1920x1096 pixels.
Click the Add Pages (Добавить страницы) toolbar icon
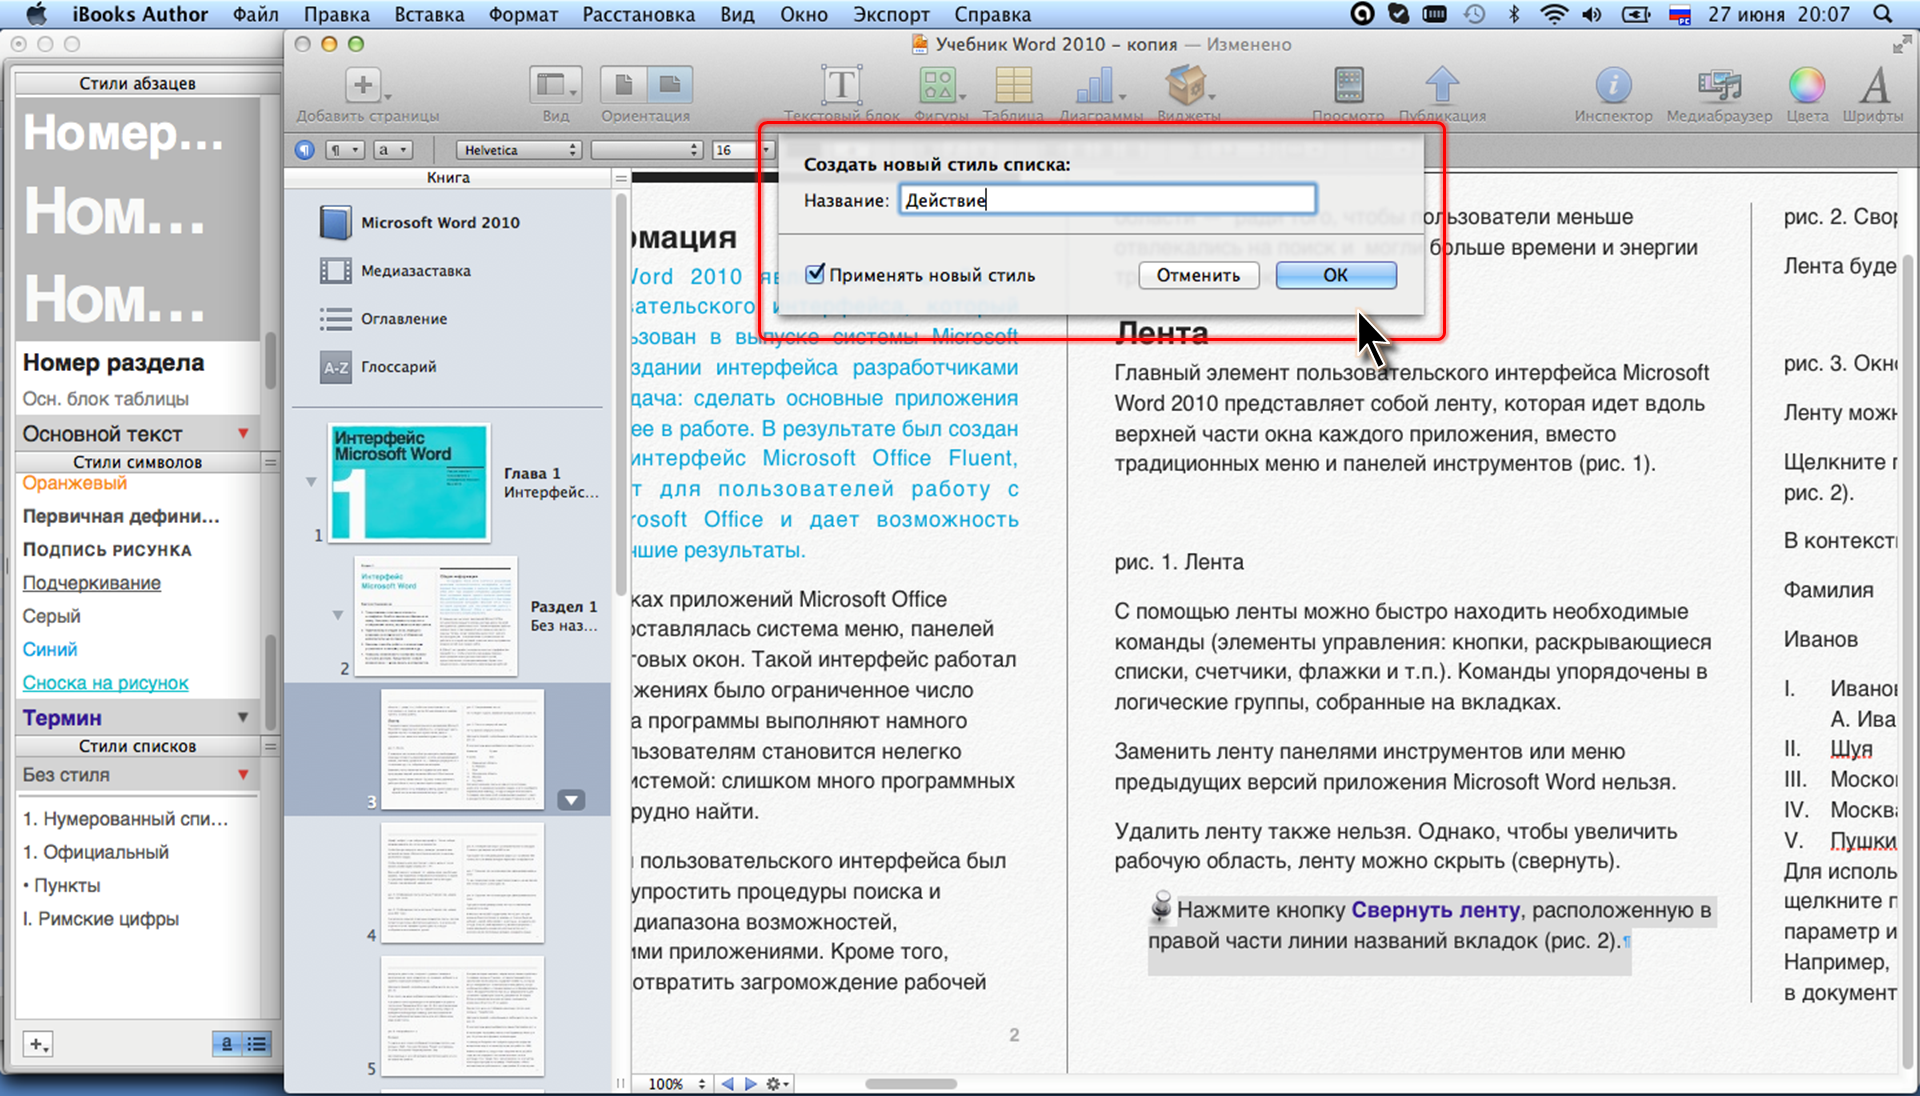364,85
